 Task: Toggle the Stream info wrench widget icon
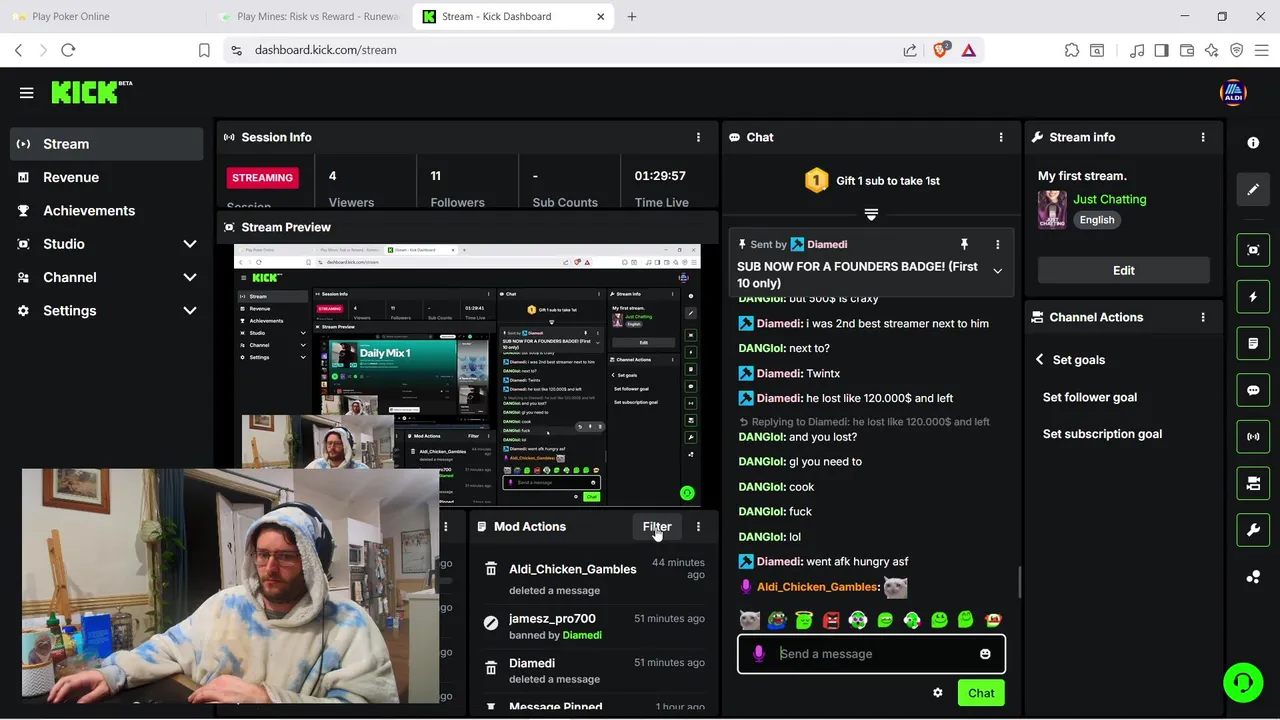point(1253,530)
